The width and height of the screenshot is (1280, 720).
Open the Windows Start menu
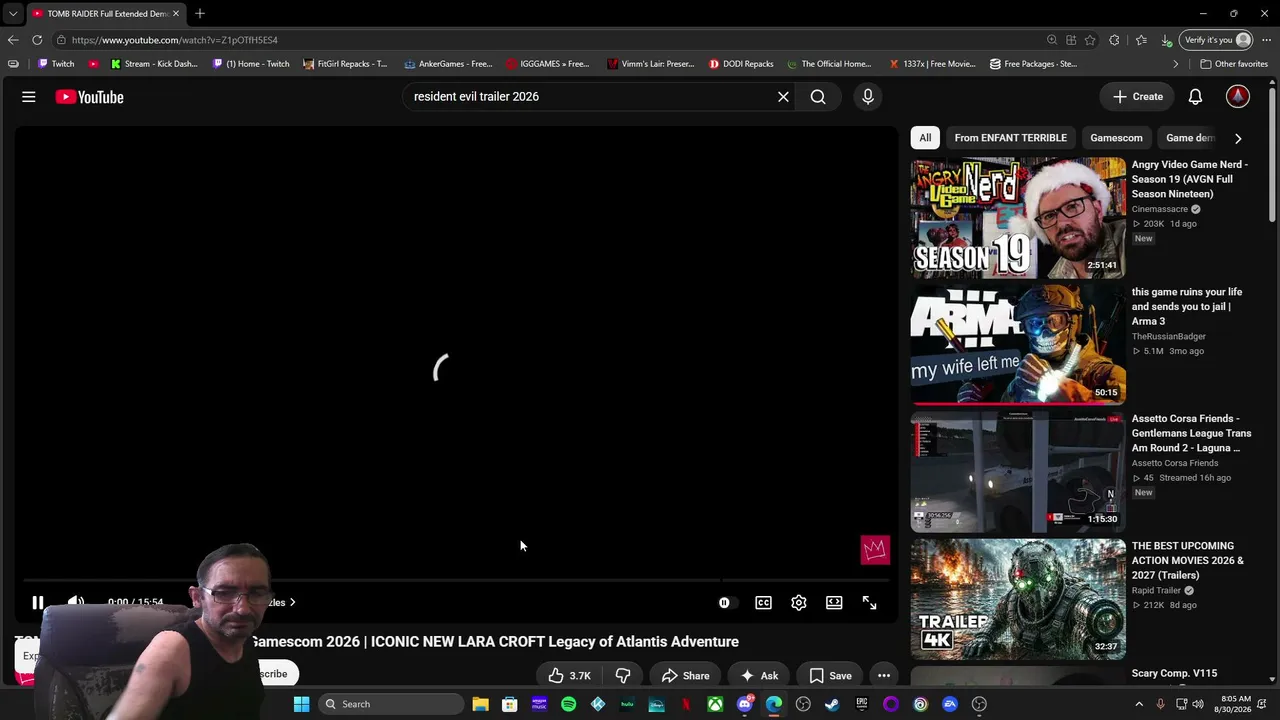(x=301, y=704)
